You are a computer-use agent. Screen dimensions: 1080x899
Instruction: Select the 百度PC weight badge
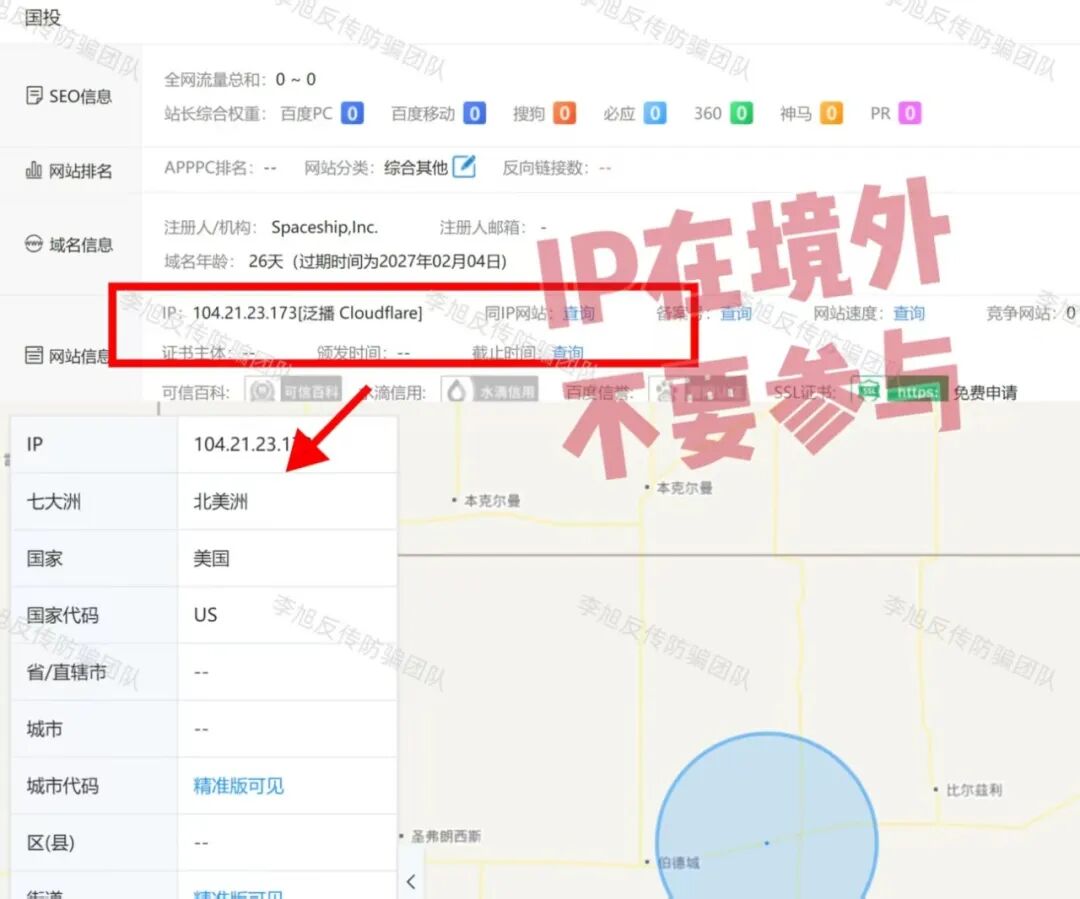[x=351, y=113]
